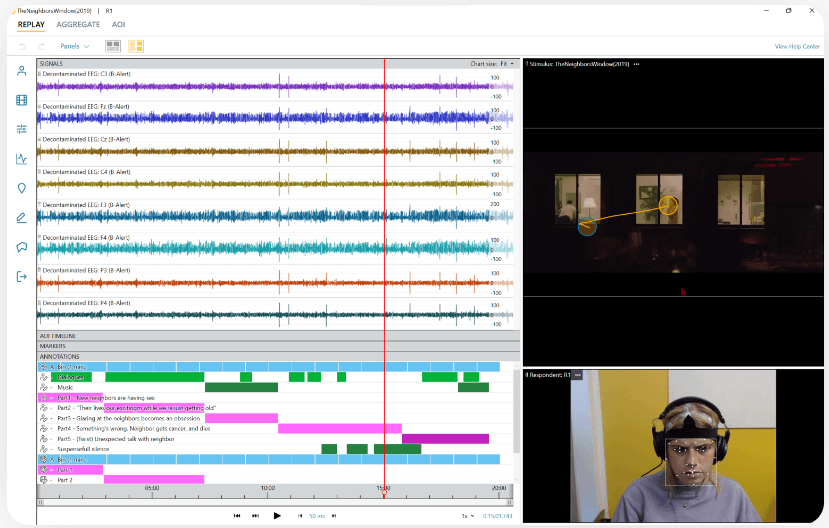
Task: Jump to the start of the recording
Action: pyautogui.click(x=237, y=516)
